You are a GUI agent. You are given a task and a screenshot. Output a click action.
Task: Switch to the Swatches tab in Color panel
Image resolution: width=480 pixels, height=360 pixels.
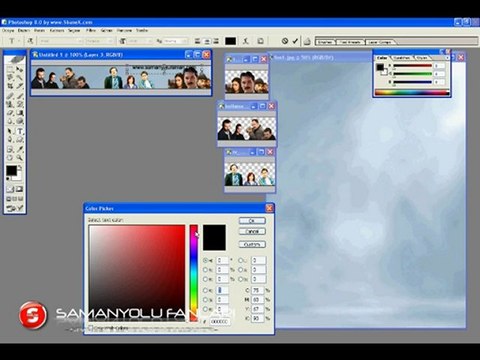(402, 58)
